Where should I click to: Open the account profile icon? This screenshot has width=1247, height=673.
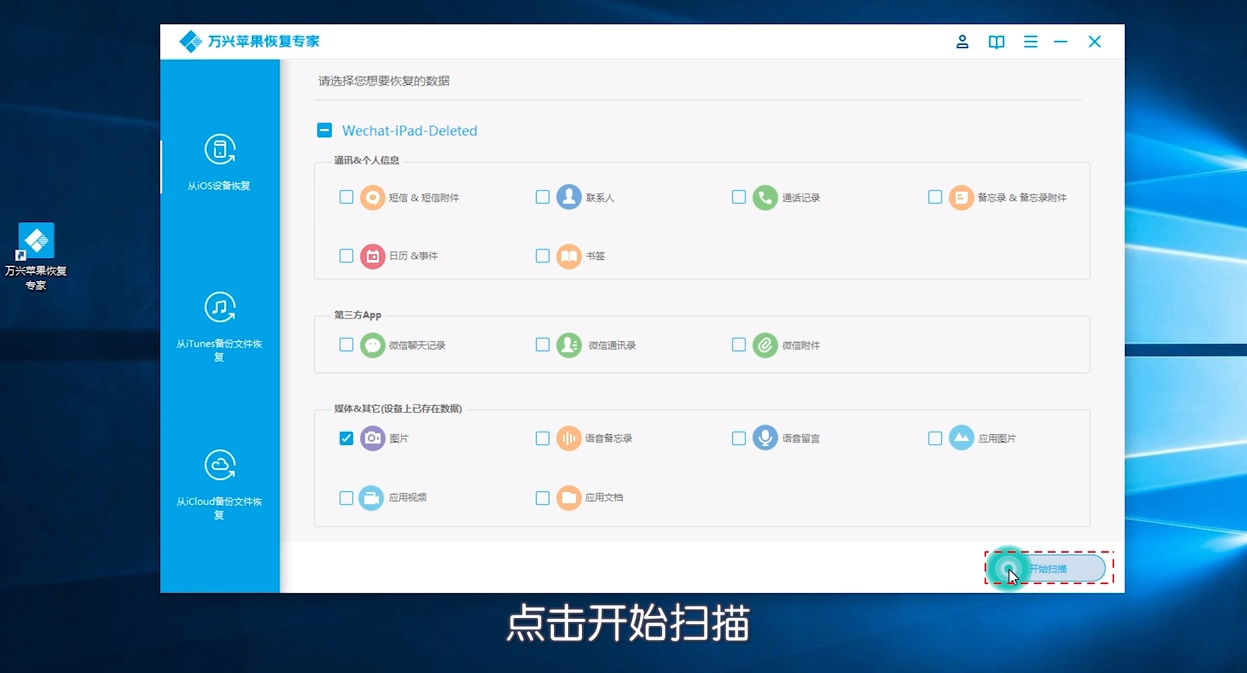coord(962,42)
